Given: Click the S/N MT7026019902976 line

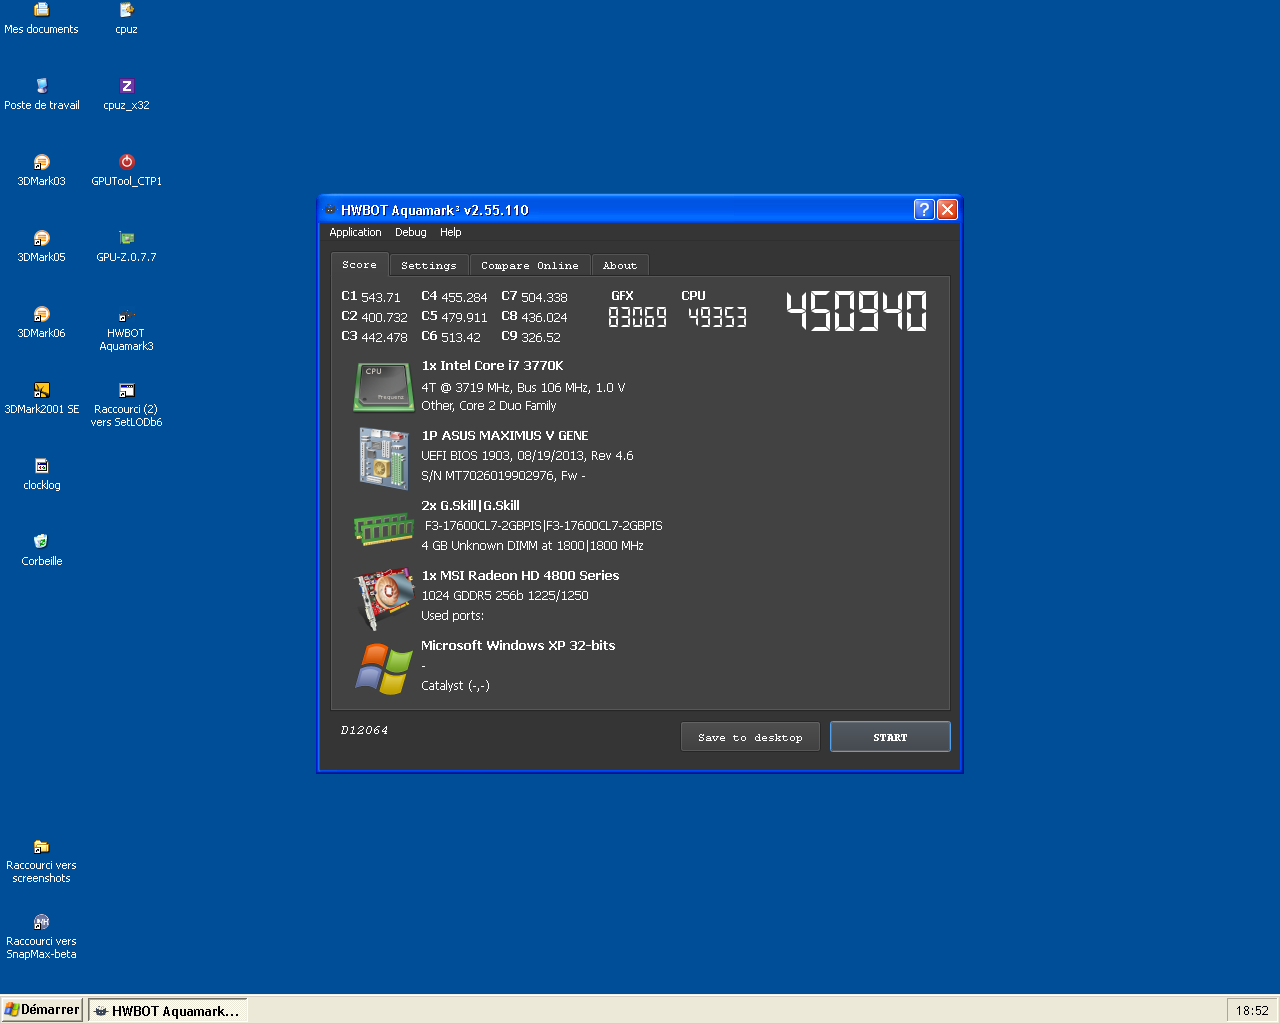Looking at the screenshot, I should coord(503,476).
